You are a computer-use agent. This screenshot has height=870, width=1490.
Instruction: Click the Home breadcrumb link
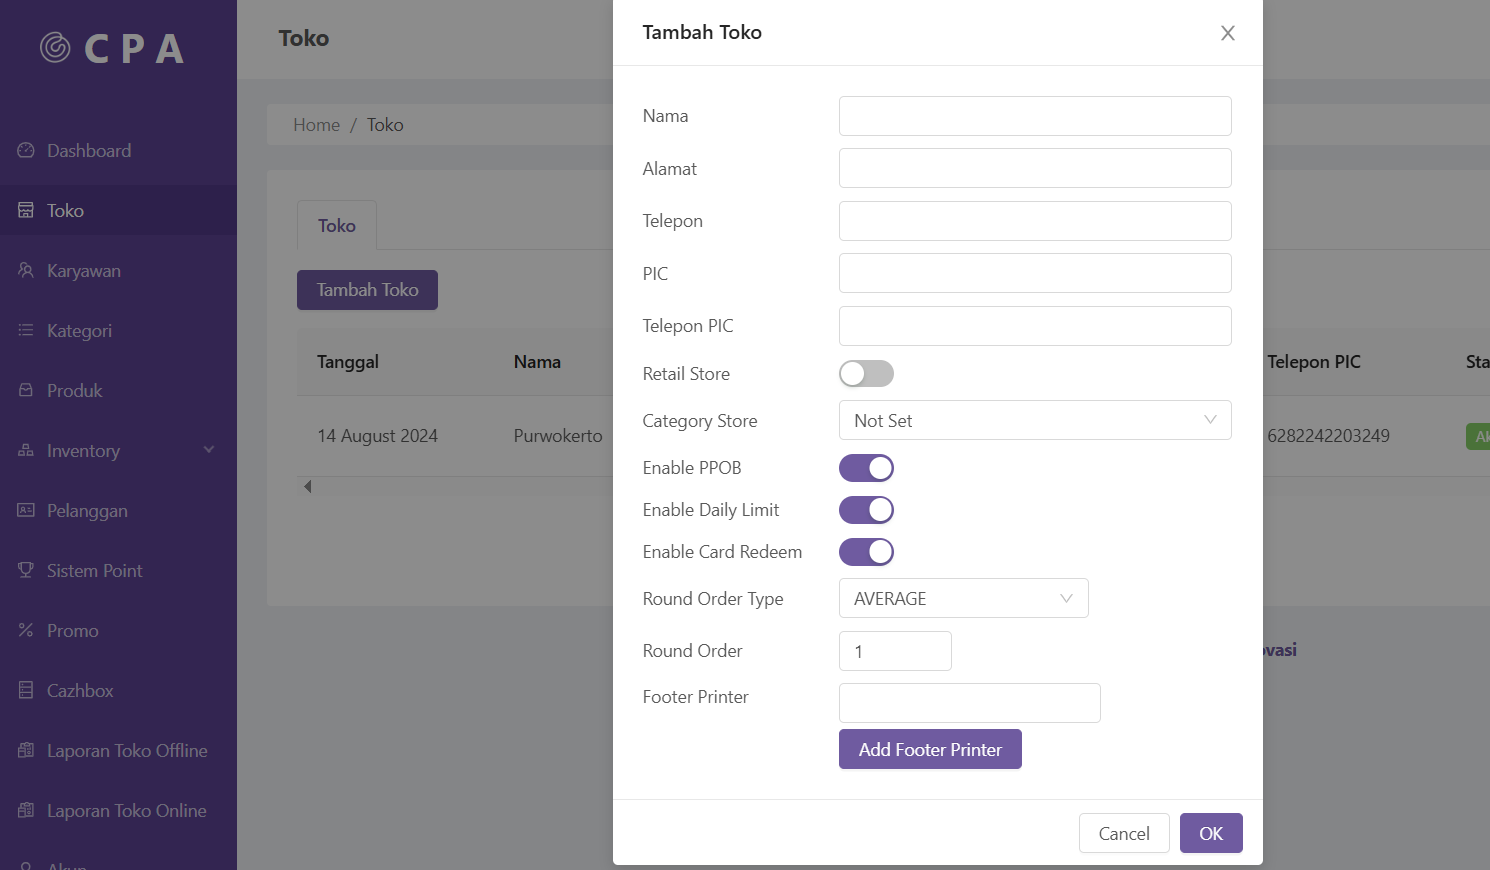(316, 125)
